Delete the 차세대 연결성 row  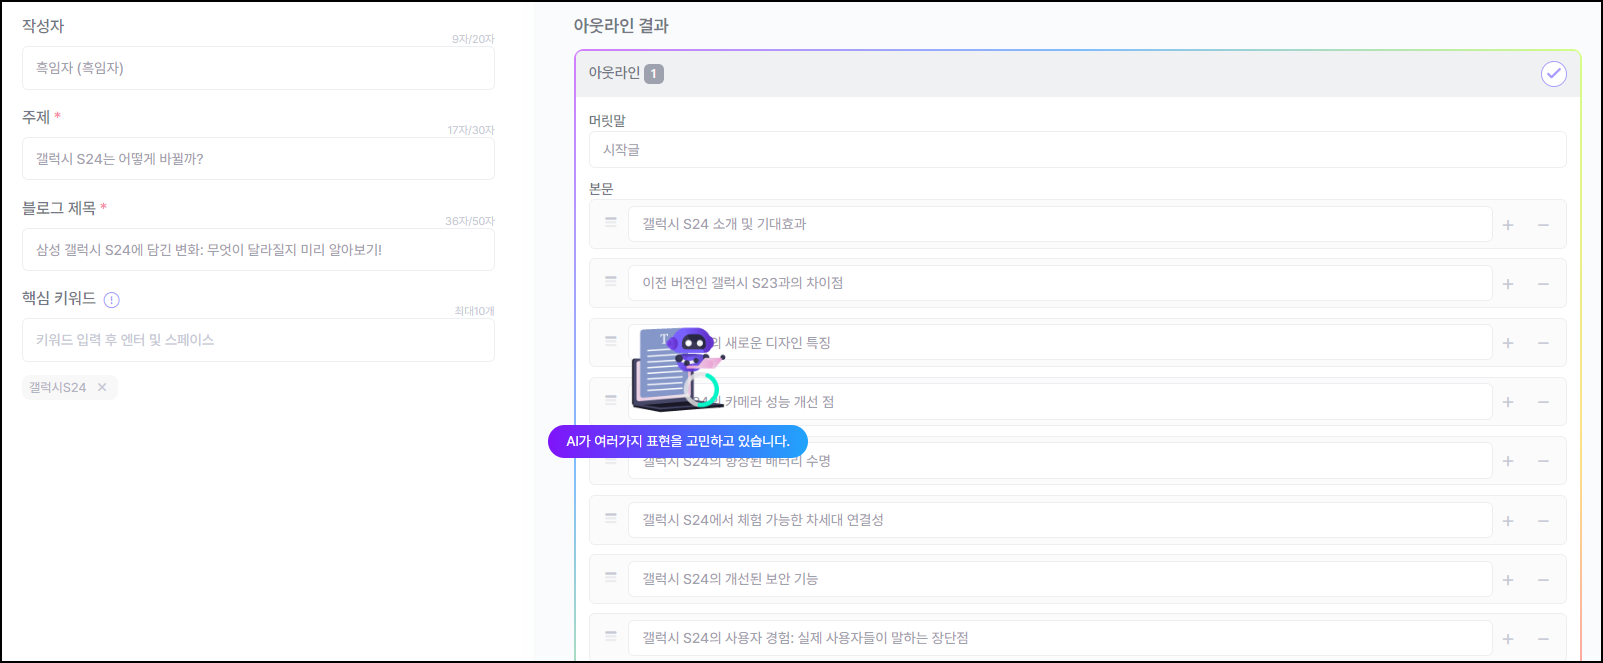coord(1543,521)
